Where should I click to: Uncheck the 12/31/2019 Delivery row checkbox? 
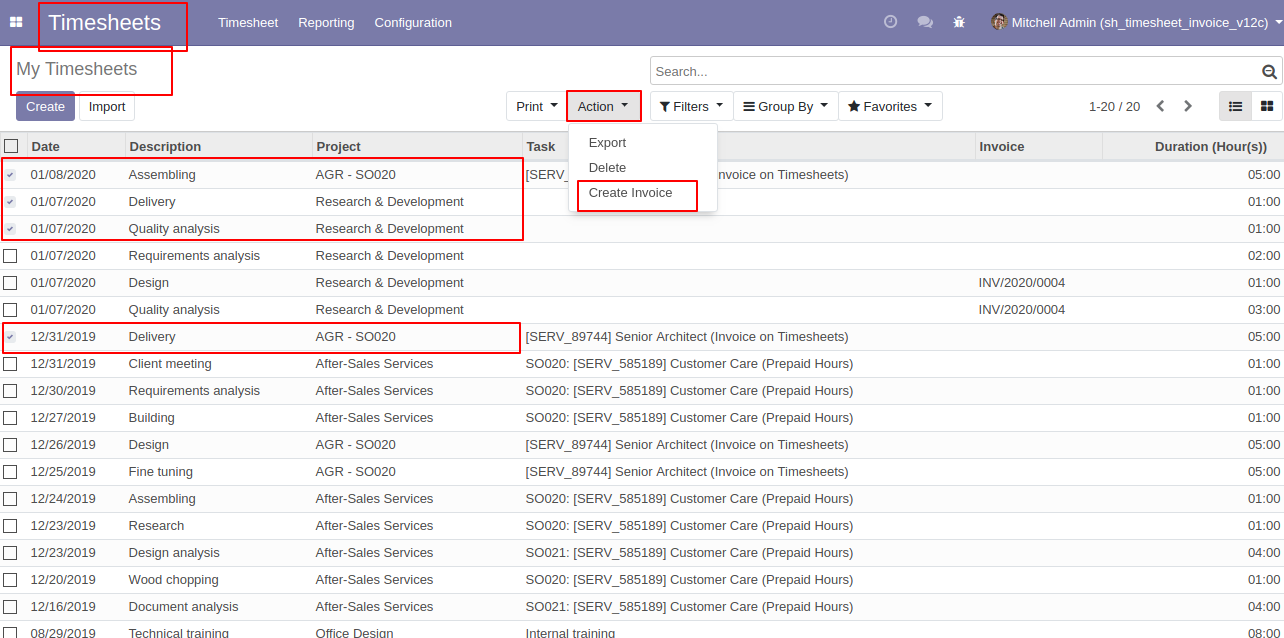point(10,337)
